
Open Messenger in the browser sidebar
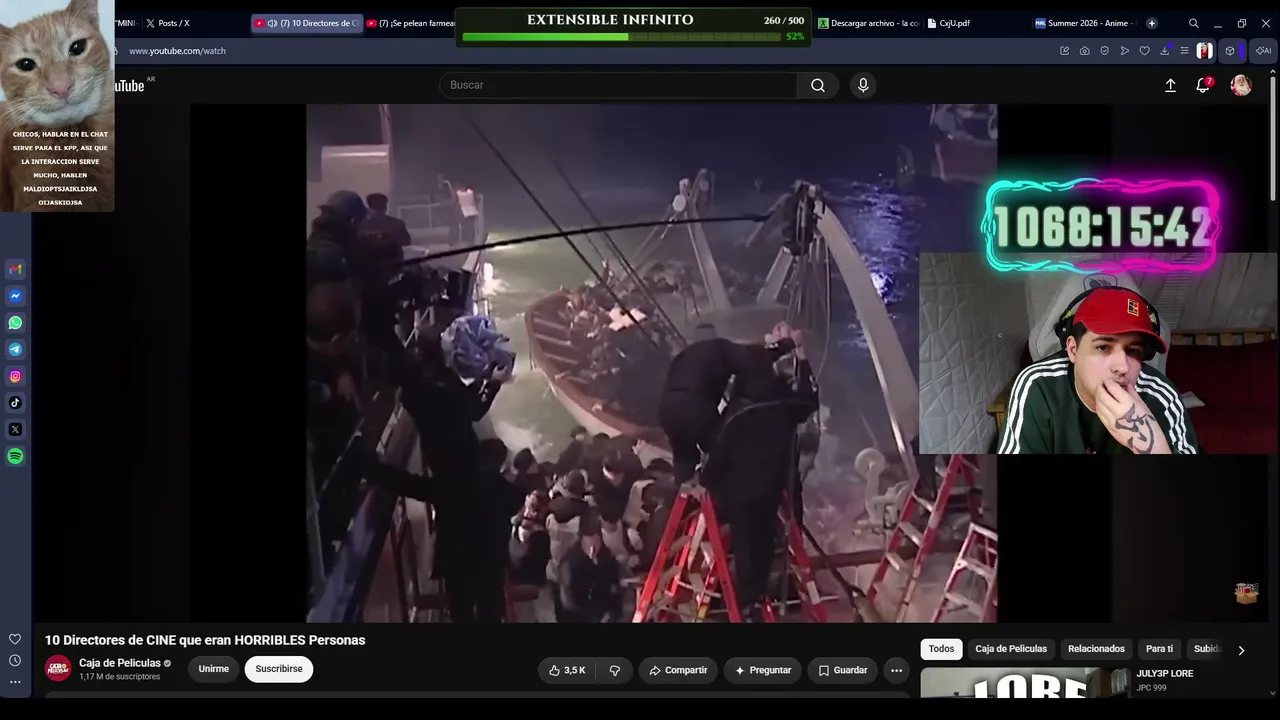(x=15, y=296)
